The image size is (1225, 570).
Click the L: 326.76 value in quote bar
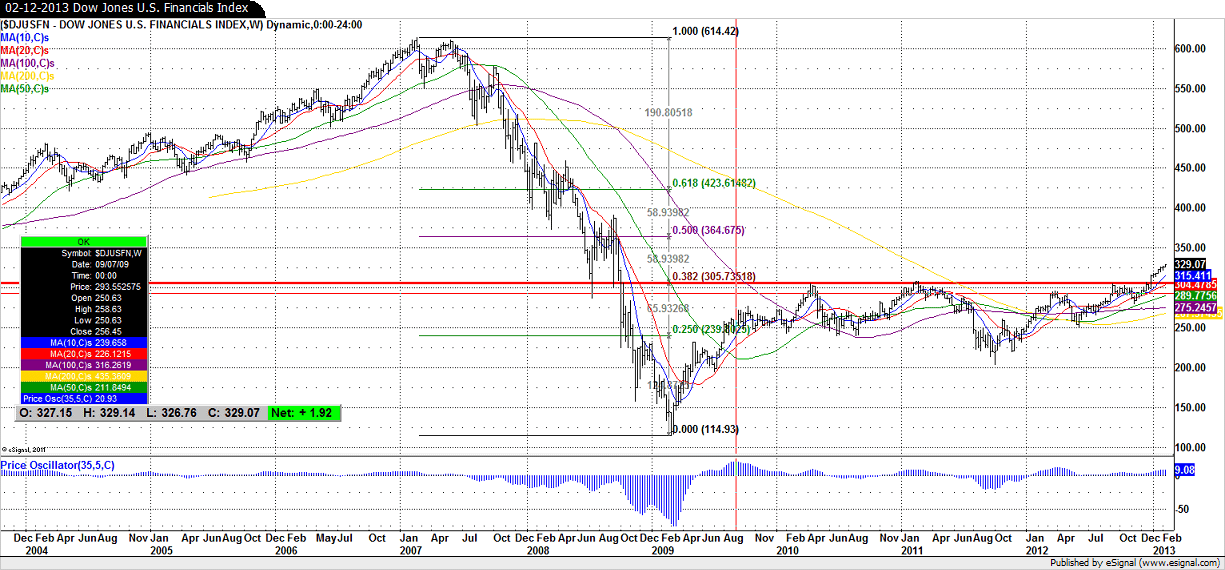(x=171, y=413)
